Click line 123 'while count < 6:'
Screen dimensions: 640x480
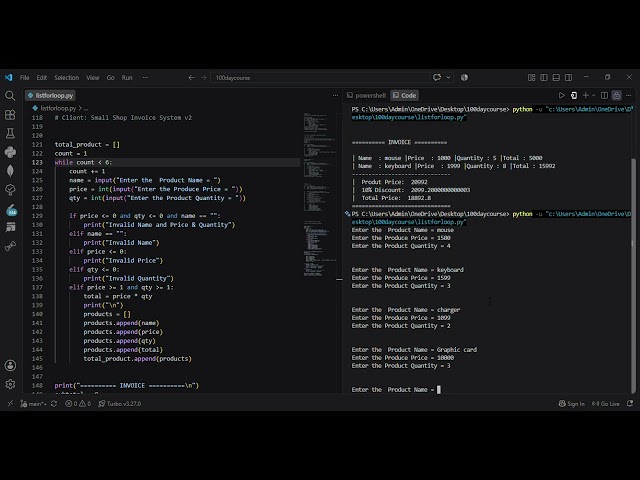pos(83,162)
